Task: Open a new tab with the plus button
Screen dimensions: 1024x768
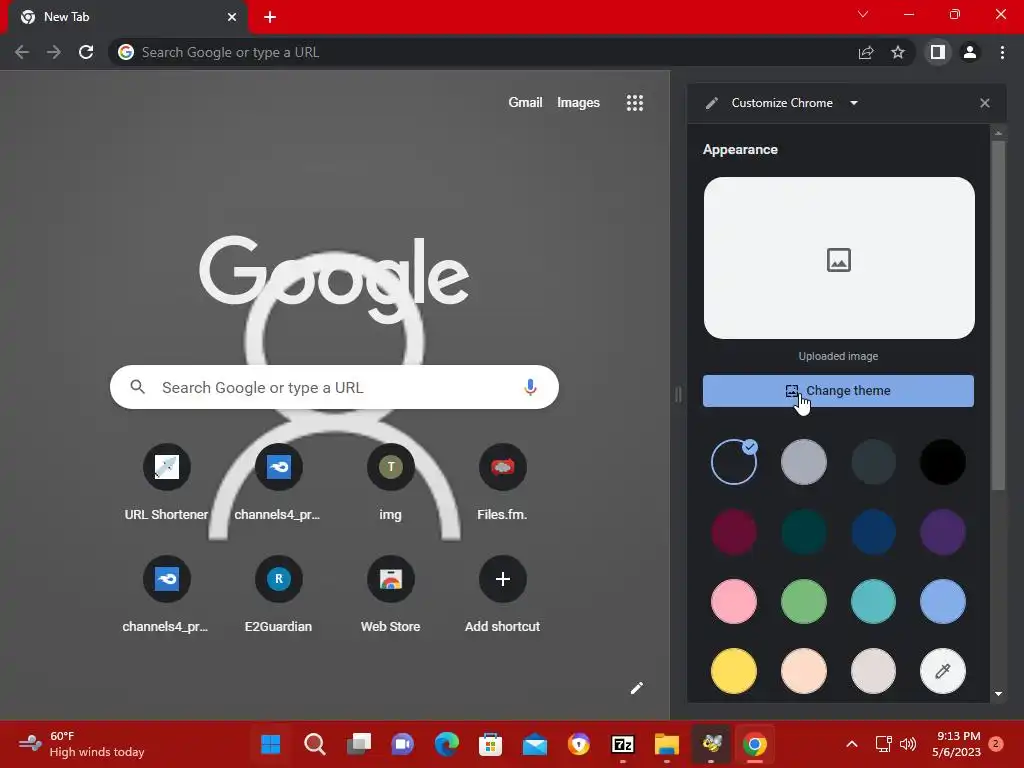Action: pyautogui.click(x=270, y=17)
